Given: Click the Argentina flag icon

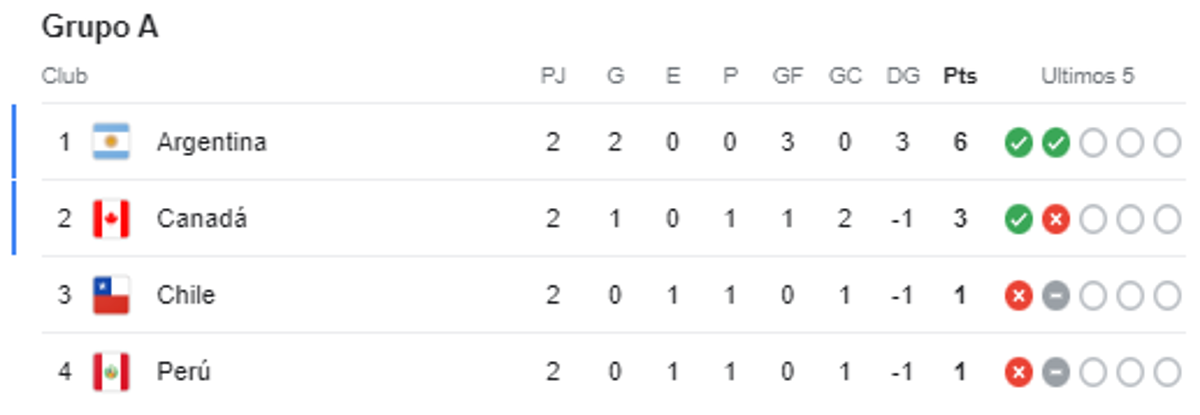Looking at the screenshot, I should (111, 142).
